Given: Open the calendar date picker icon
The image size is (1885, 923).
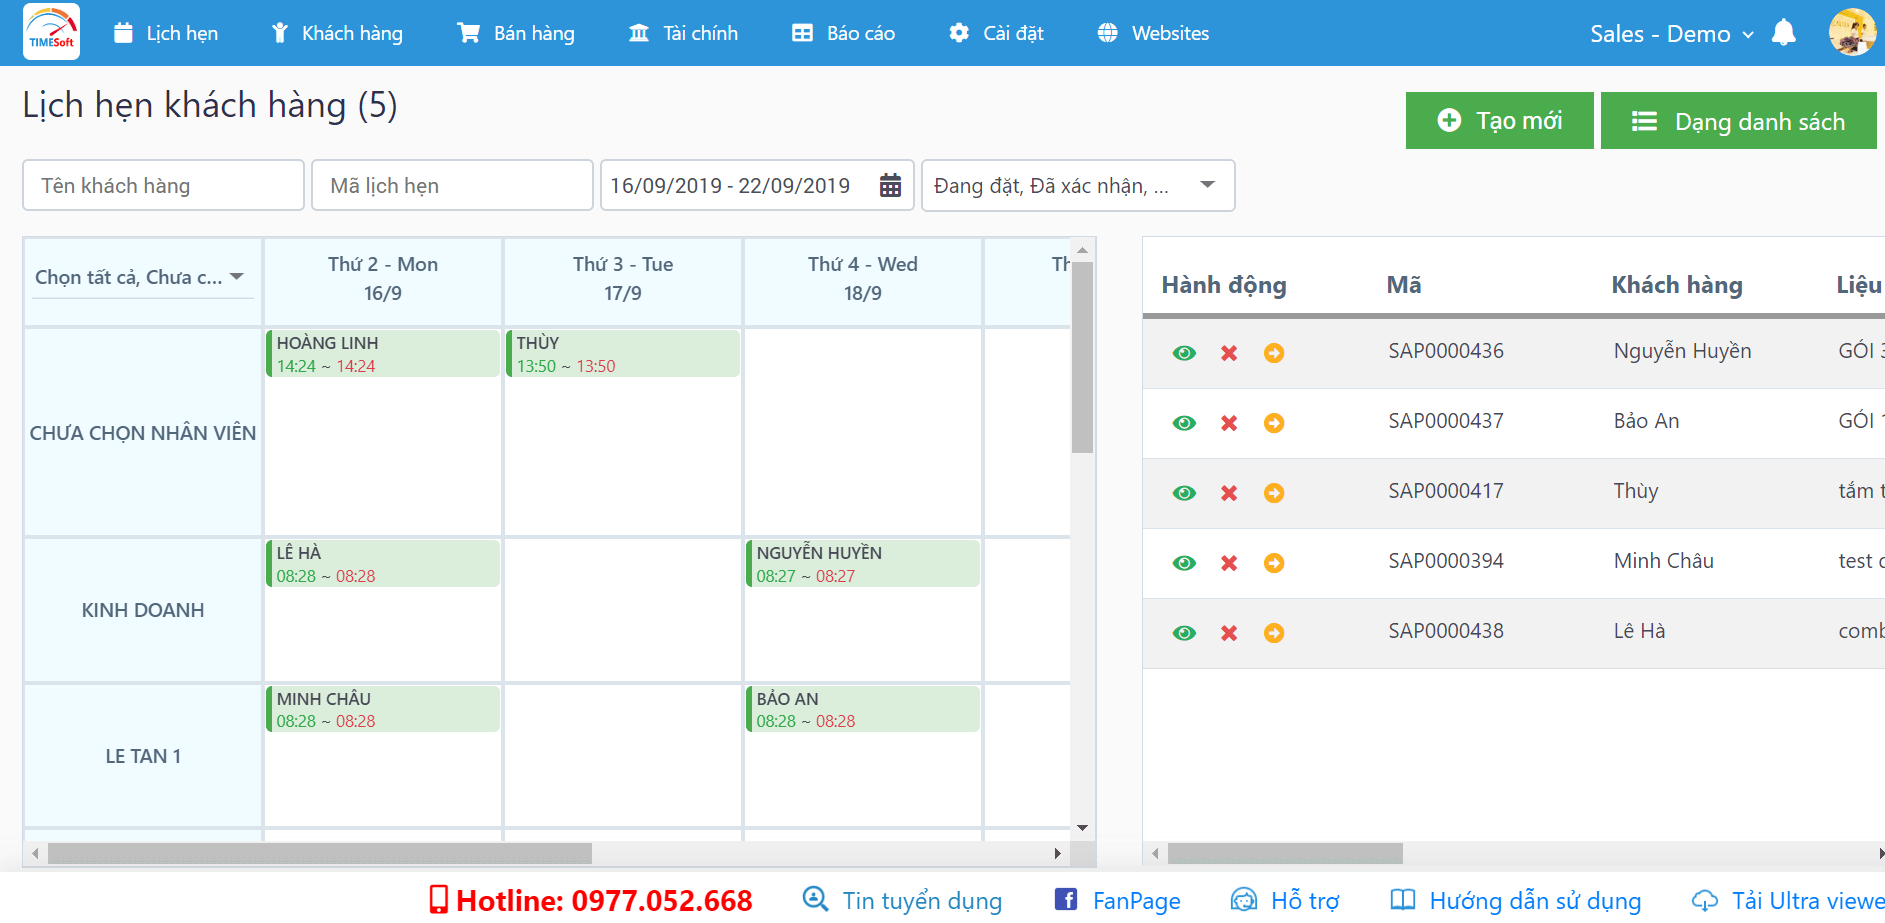Looking at the screenshot, I should 889,186.
